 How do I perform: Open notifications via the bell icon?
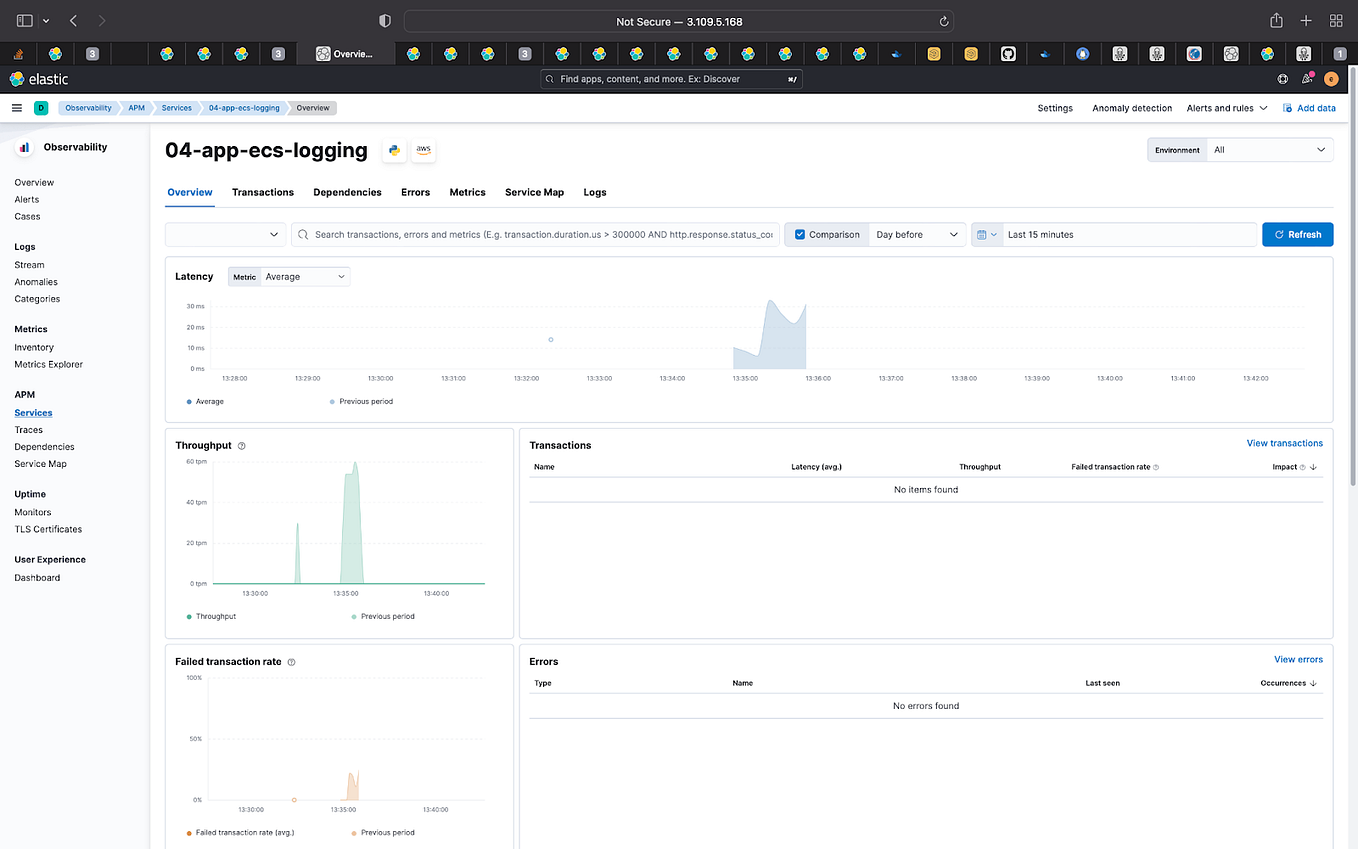tap(1306, 78)
